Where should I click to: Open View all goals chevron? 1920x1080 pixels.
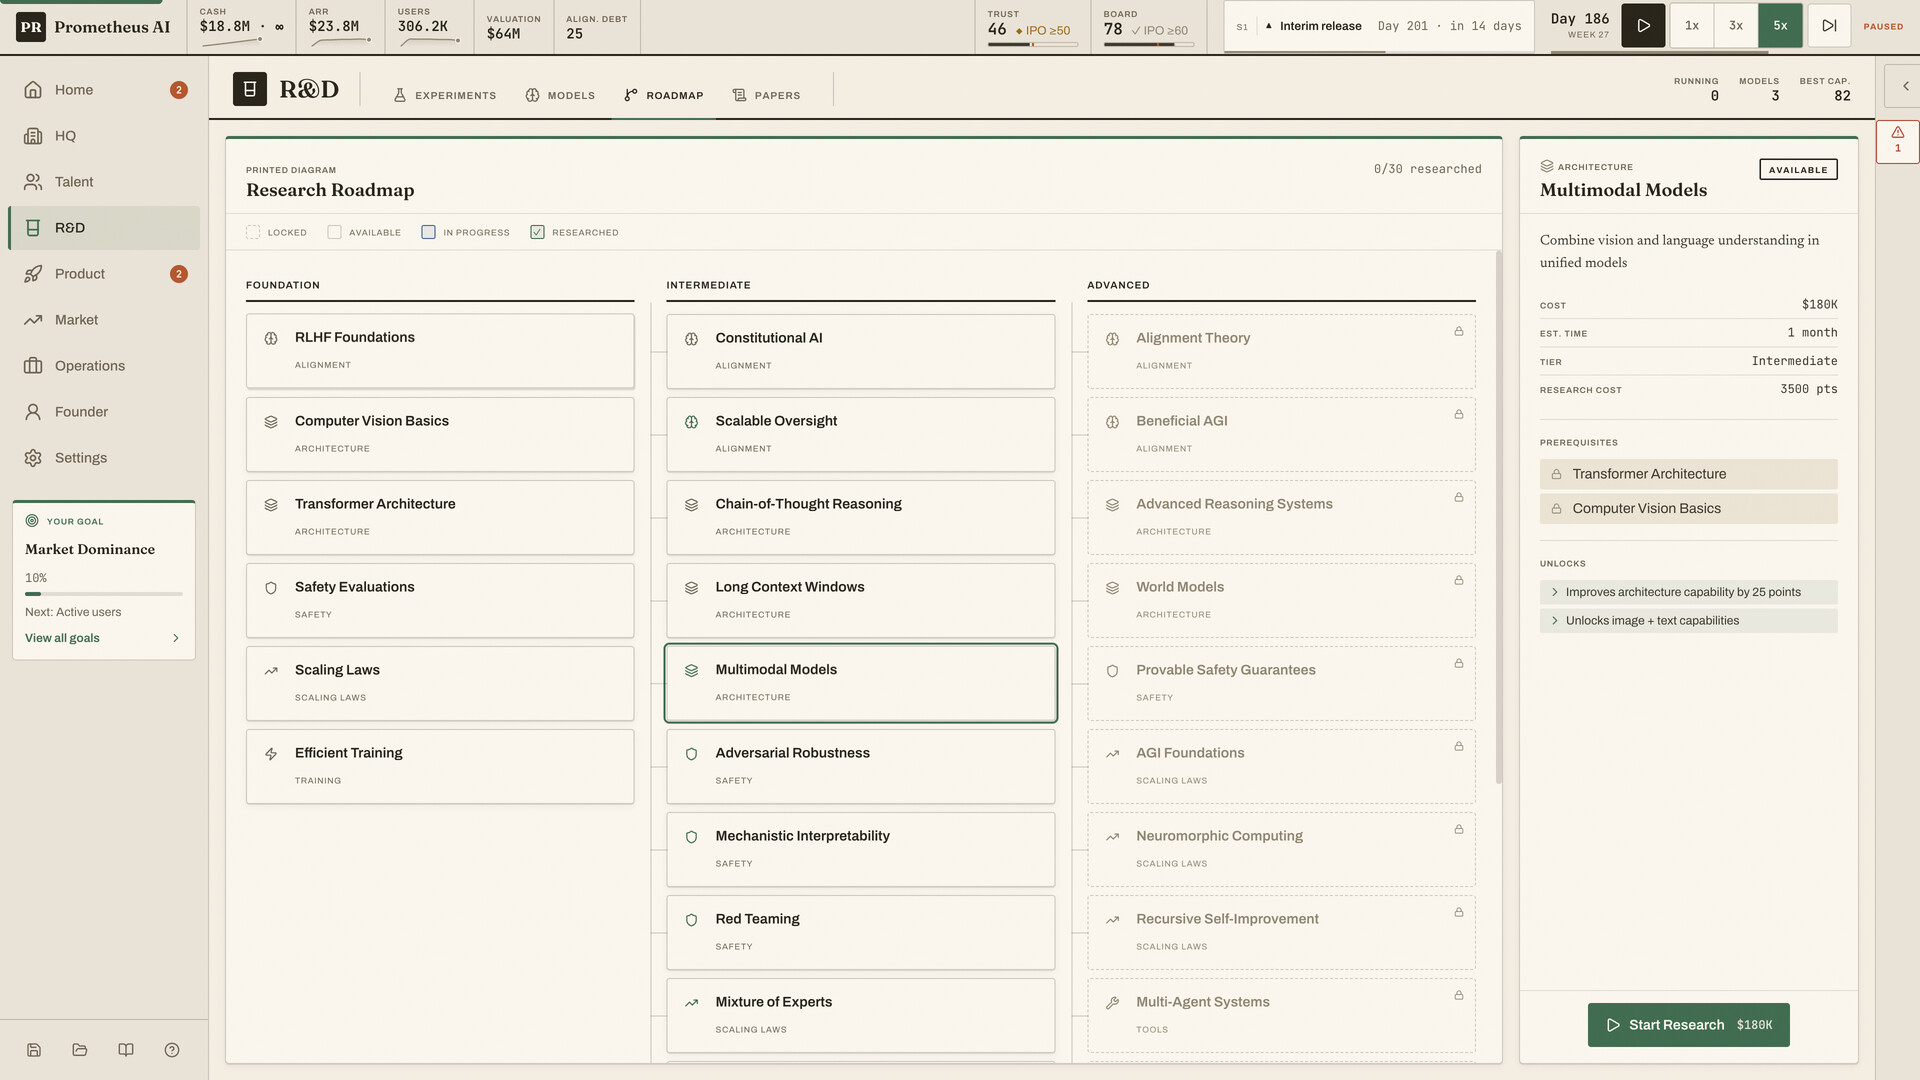(x=176, y=638)
